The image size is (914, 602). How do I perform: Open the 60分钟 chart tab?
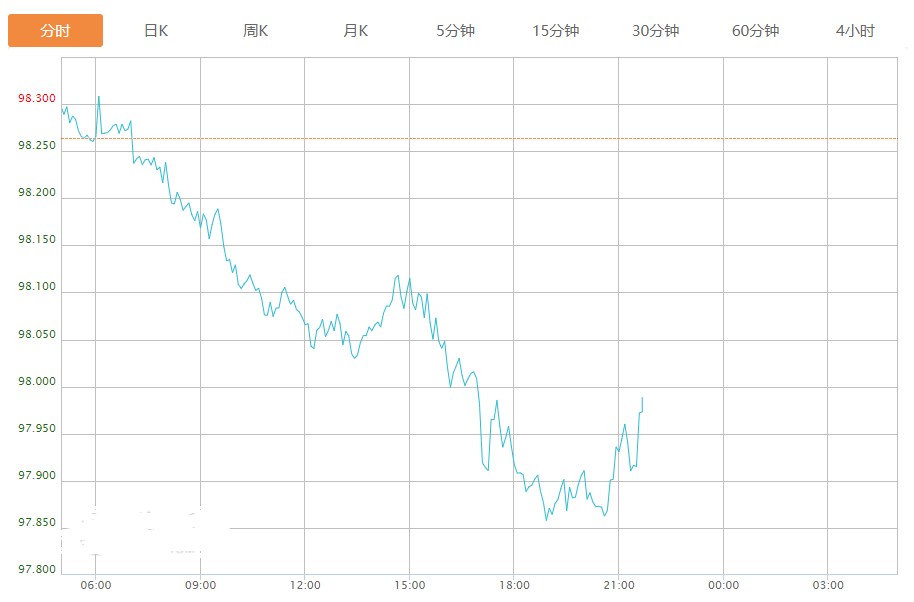point(756,31)
